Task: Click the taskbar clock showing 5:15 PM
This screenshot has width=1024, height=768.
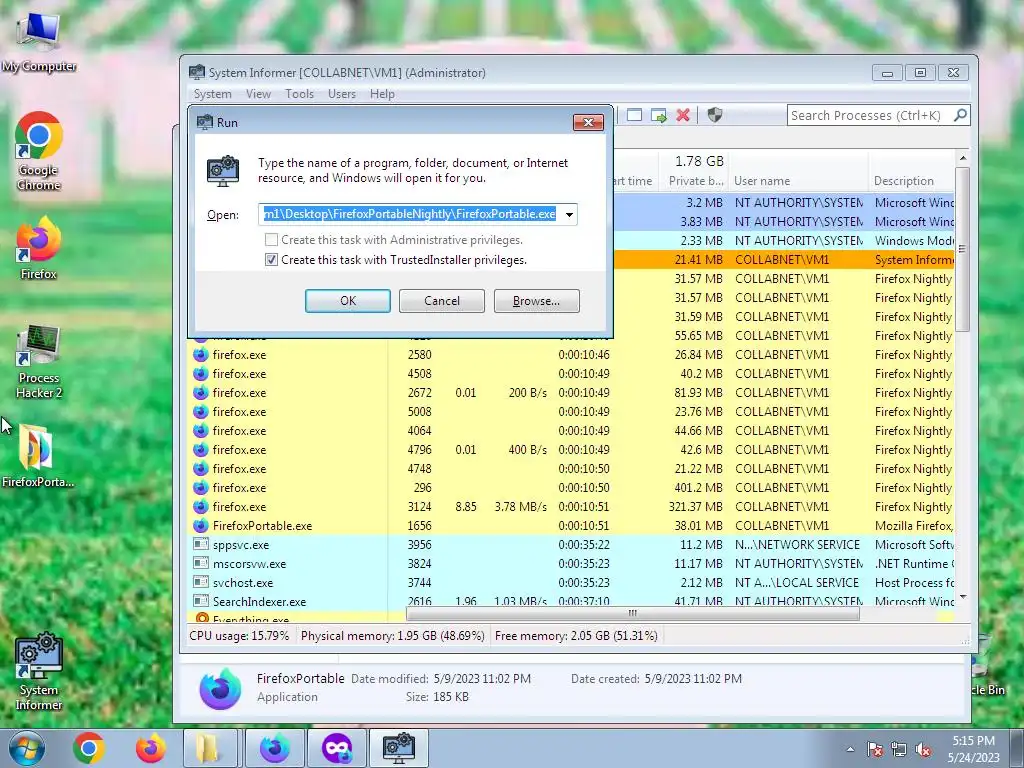Action: pyautogui.click(x=974, y=749)
